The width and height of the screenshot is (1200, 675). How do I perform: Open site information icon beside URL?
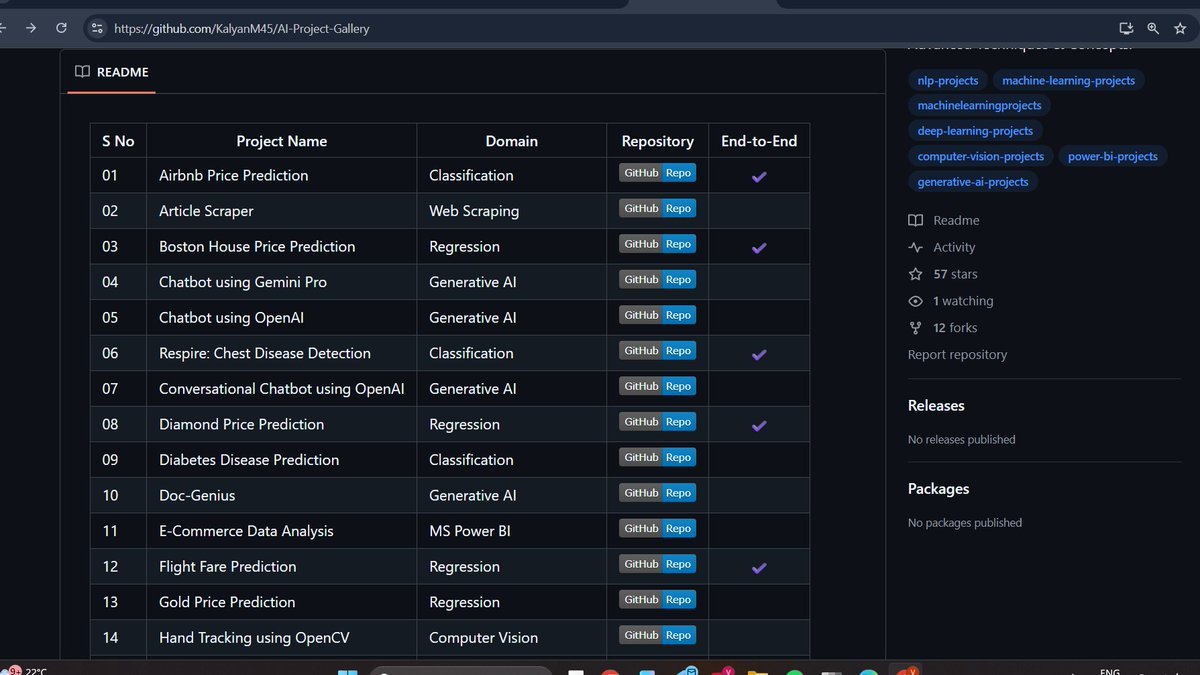[95, 28]
